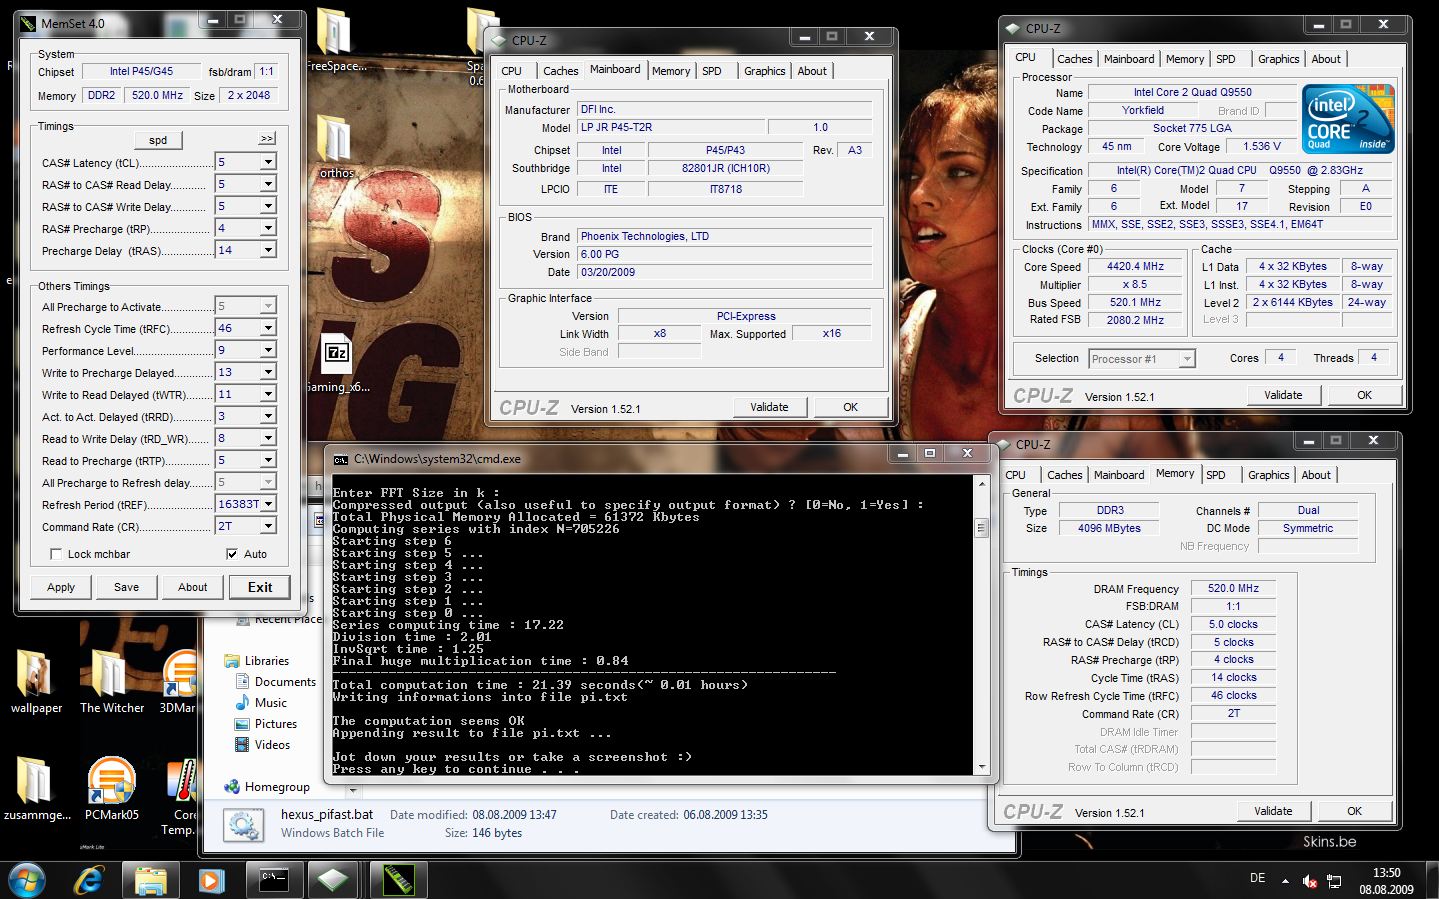1439x899 pixels.
Task: Validate in the CPU-Z Memory window
Action: pos(1273,811)
